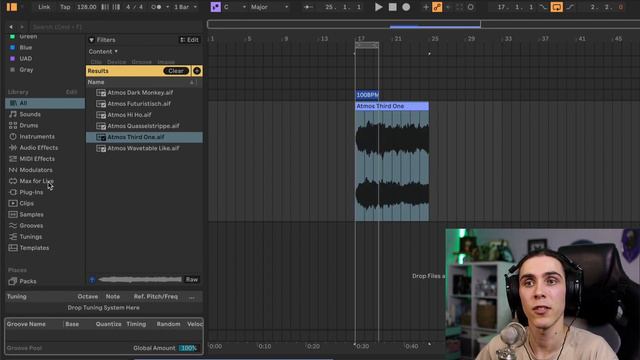
Task: Click the browser back arrow
Action: [x=11, y=27]
